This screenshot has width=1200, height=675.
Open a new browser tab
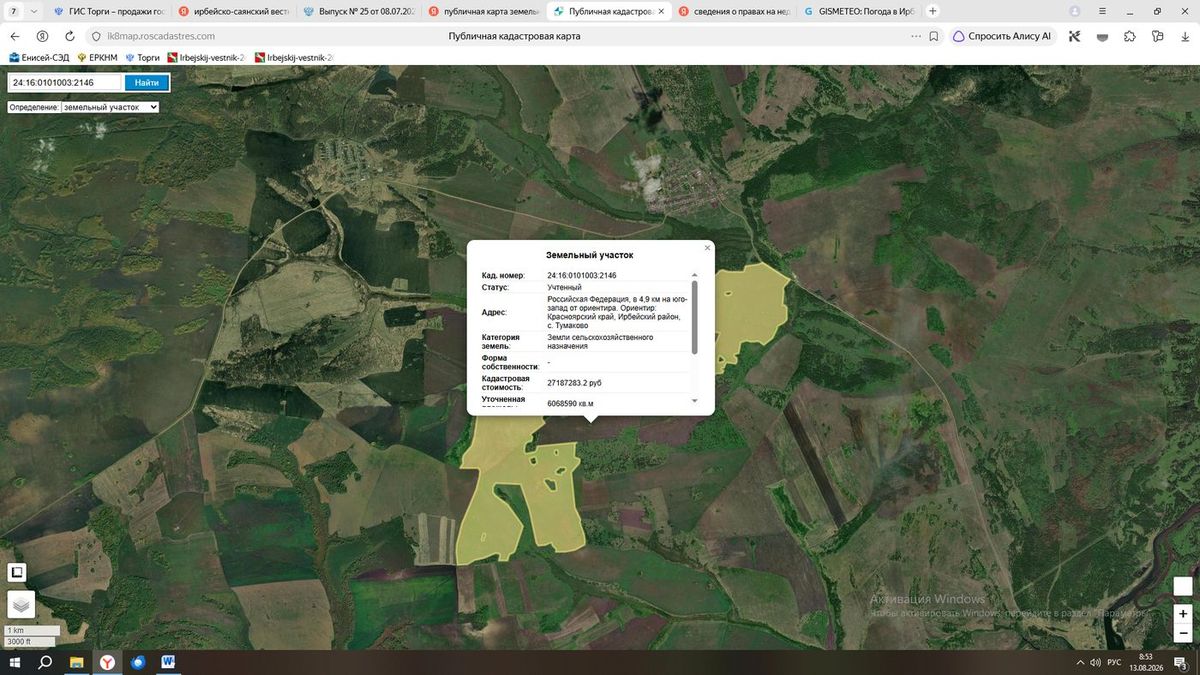click(933, 11)
